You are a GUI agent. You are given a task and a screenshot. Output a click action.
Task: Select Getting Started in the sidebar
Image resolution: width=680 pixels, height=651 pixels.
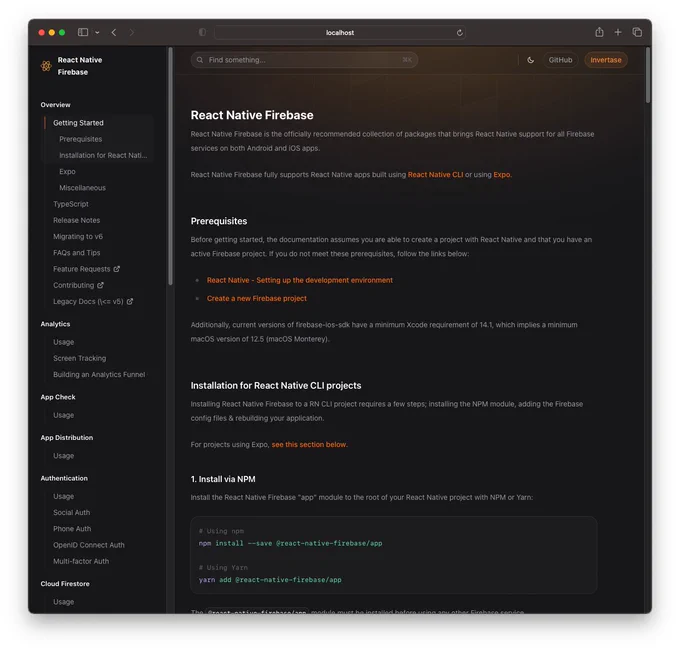[78, 123]
